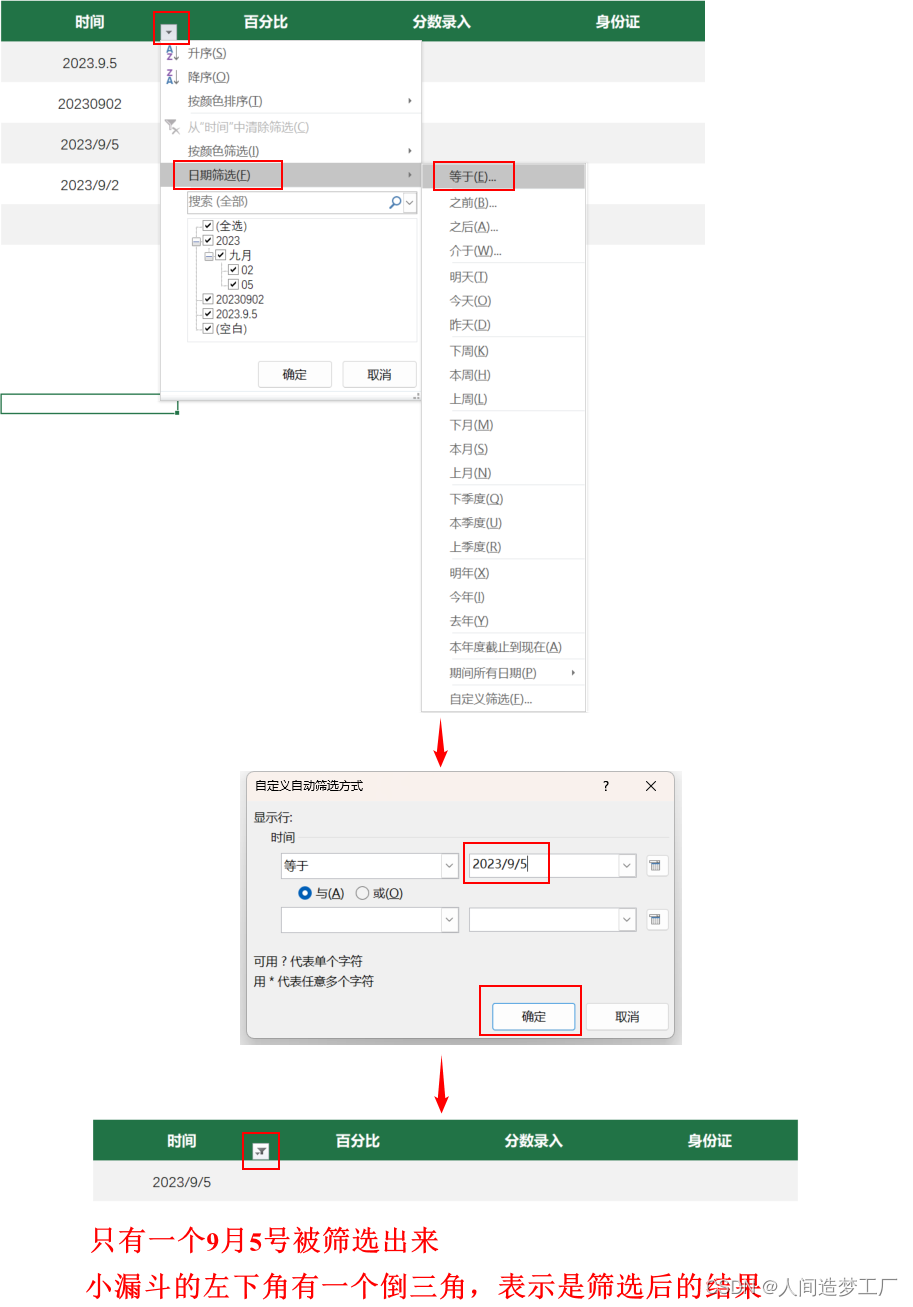Viewport: 913px width, 1307px height.
Task: Select 上月(N) filter option
Action: [x=503, y=473]
